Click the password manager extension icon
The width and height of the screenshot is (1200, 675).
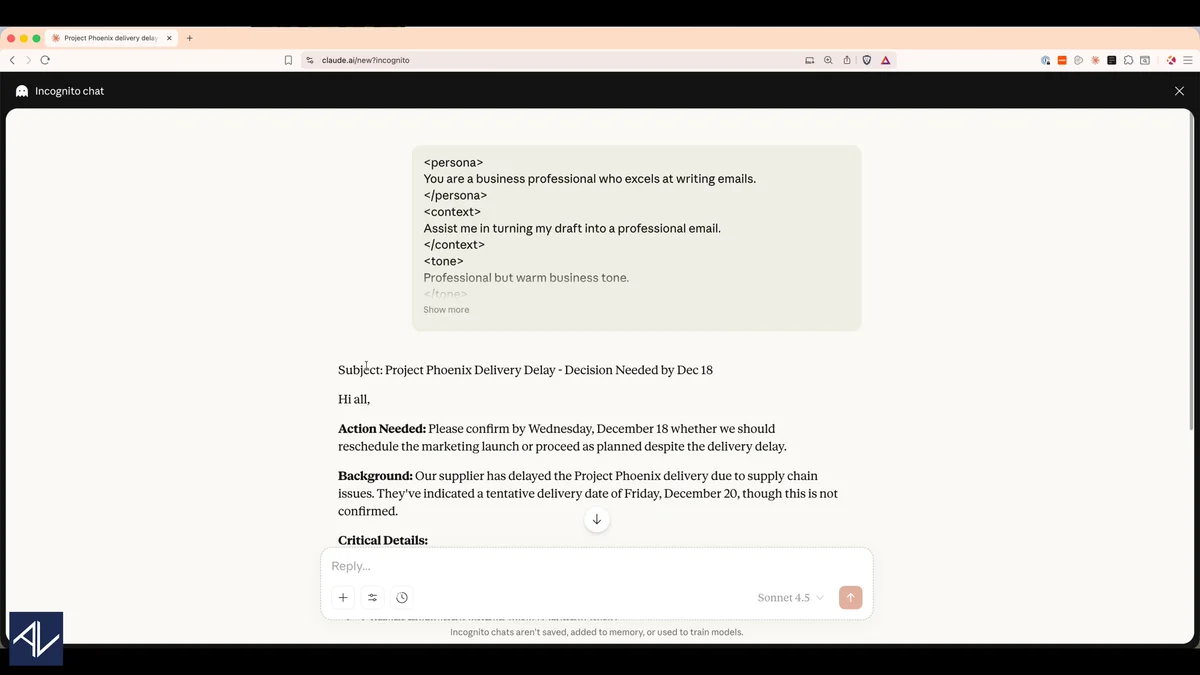(x=1046, y=60)
